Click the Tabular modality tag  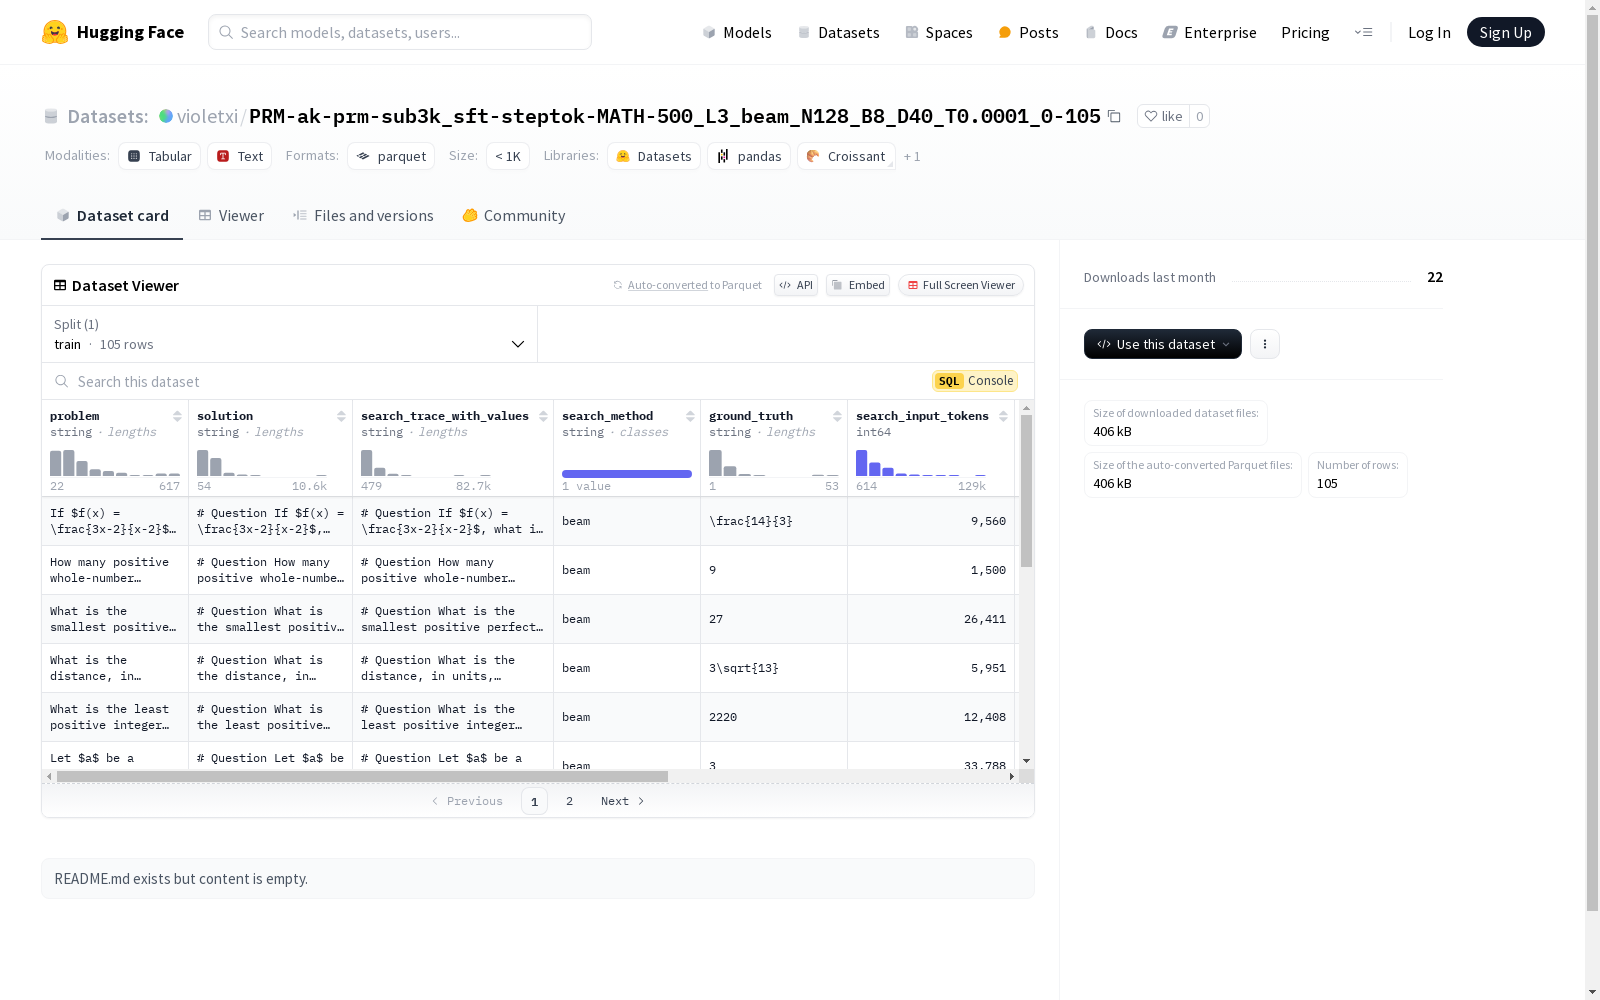160,156
